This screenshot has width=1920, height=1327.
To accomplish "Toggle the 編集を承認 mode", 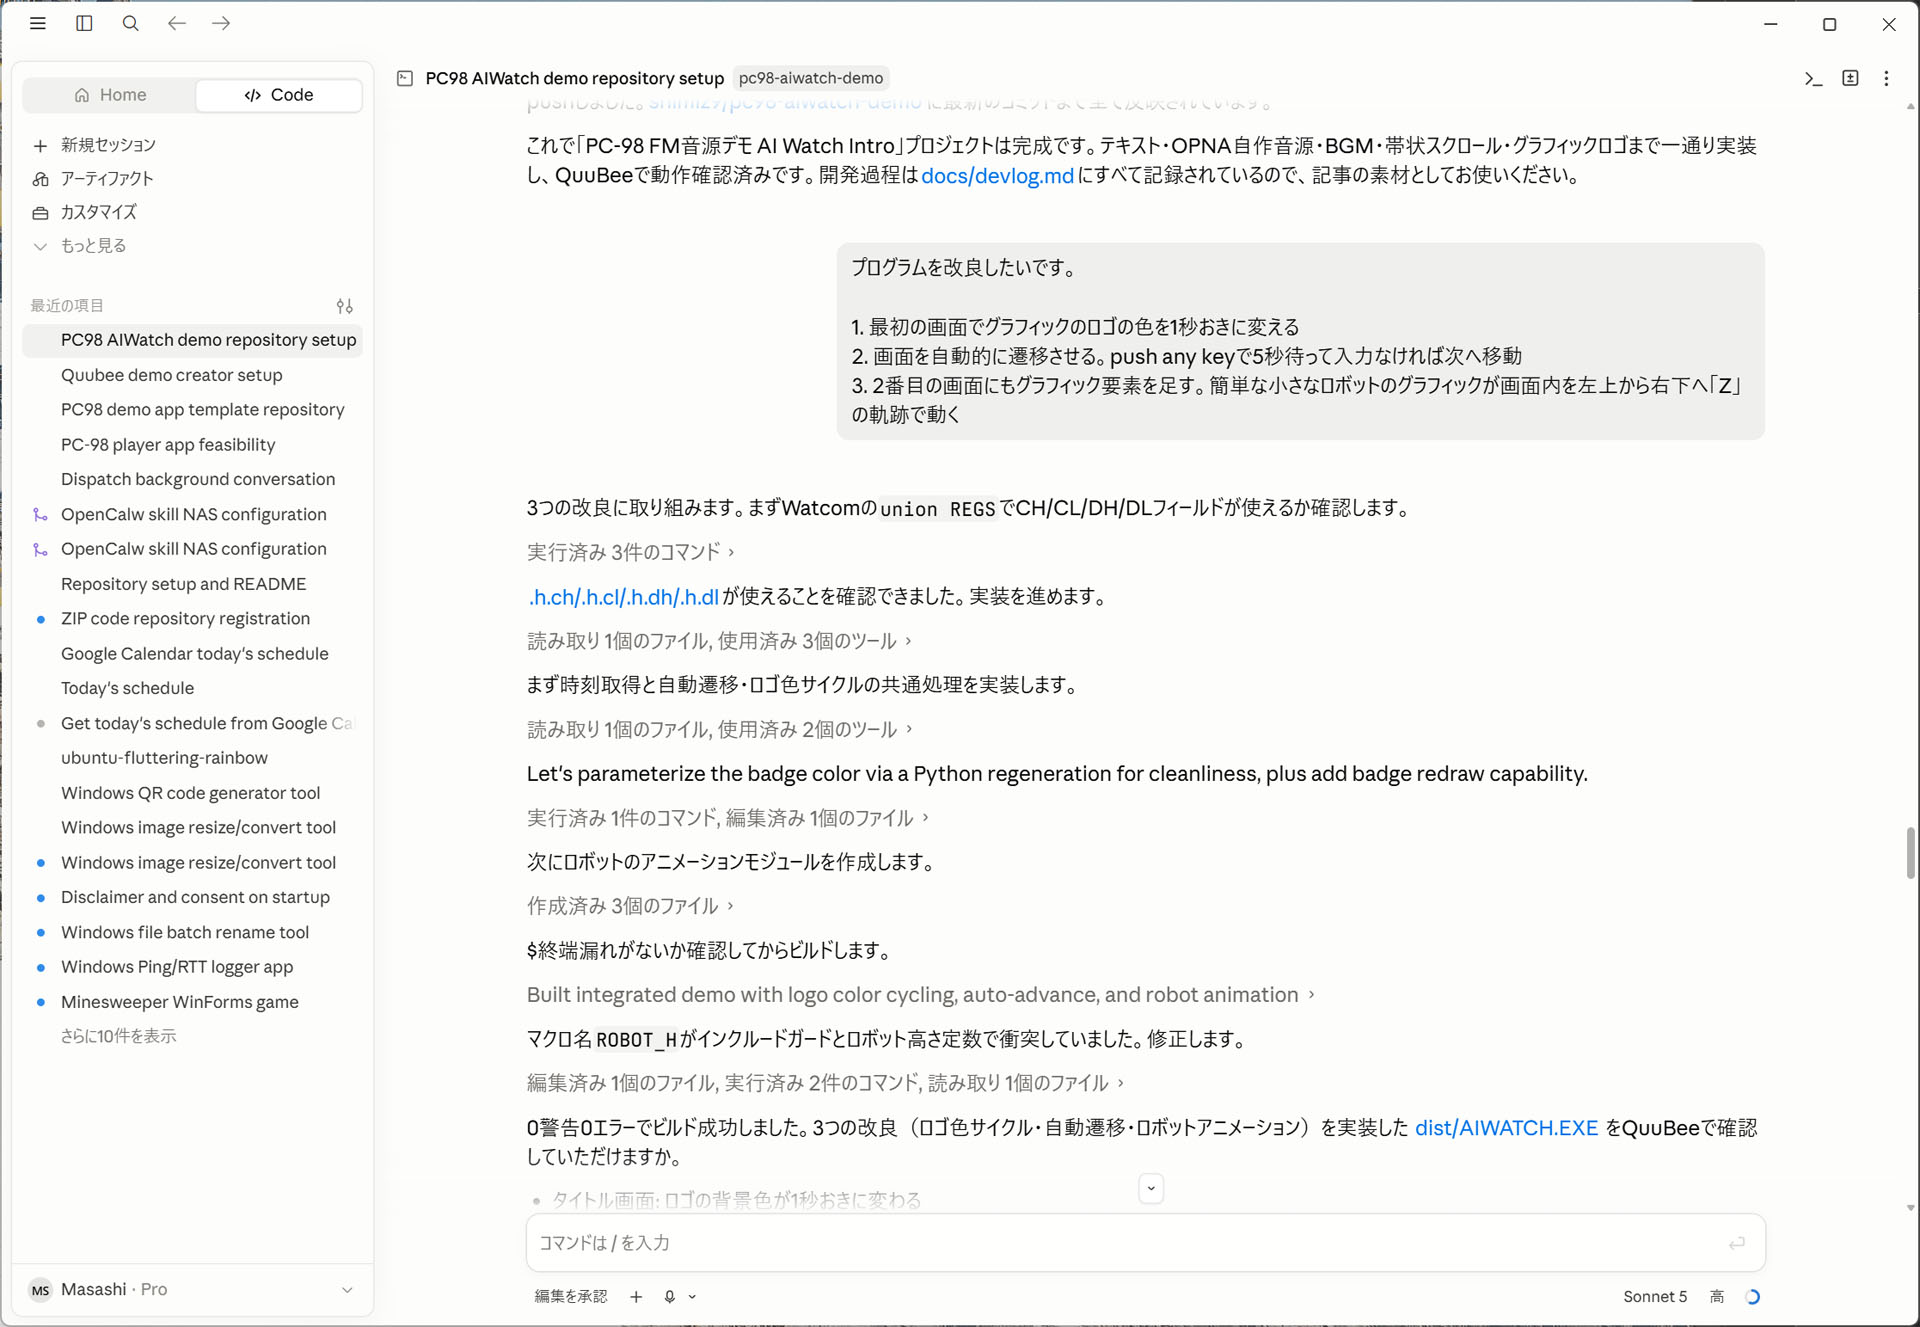I will pos(570,1296).
